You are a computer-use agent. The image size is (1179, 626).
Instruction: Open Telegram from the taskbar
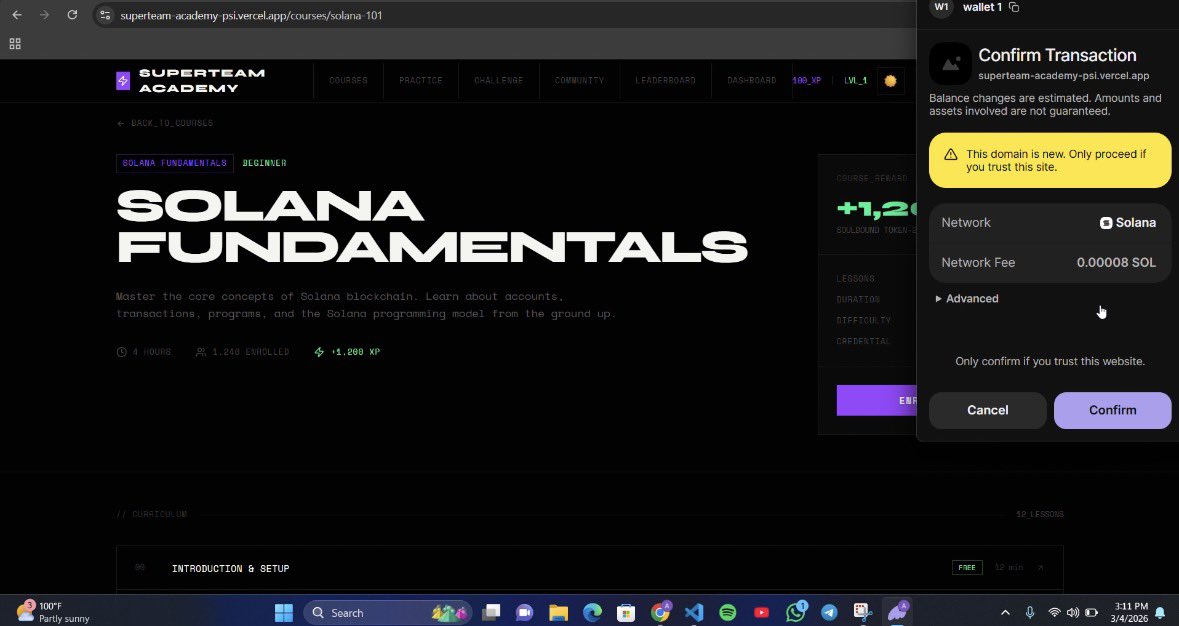[829, 612]
